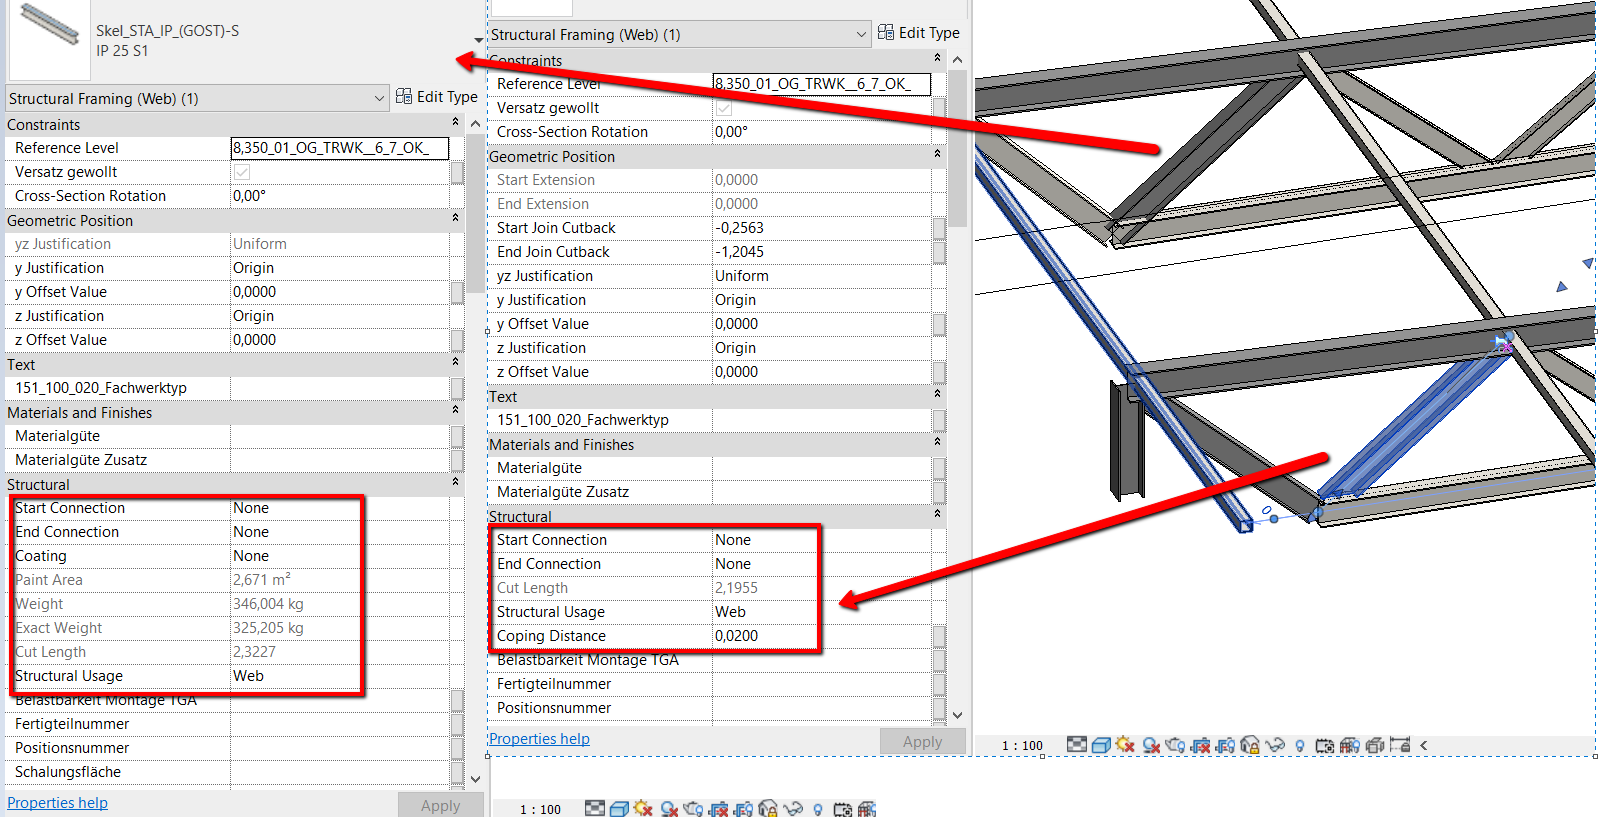Reveal Hidden Elements bulb in lower-left bar
The image size is (1603, 817).
(x=817, y=809)
